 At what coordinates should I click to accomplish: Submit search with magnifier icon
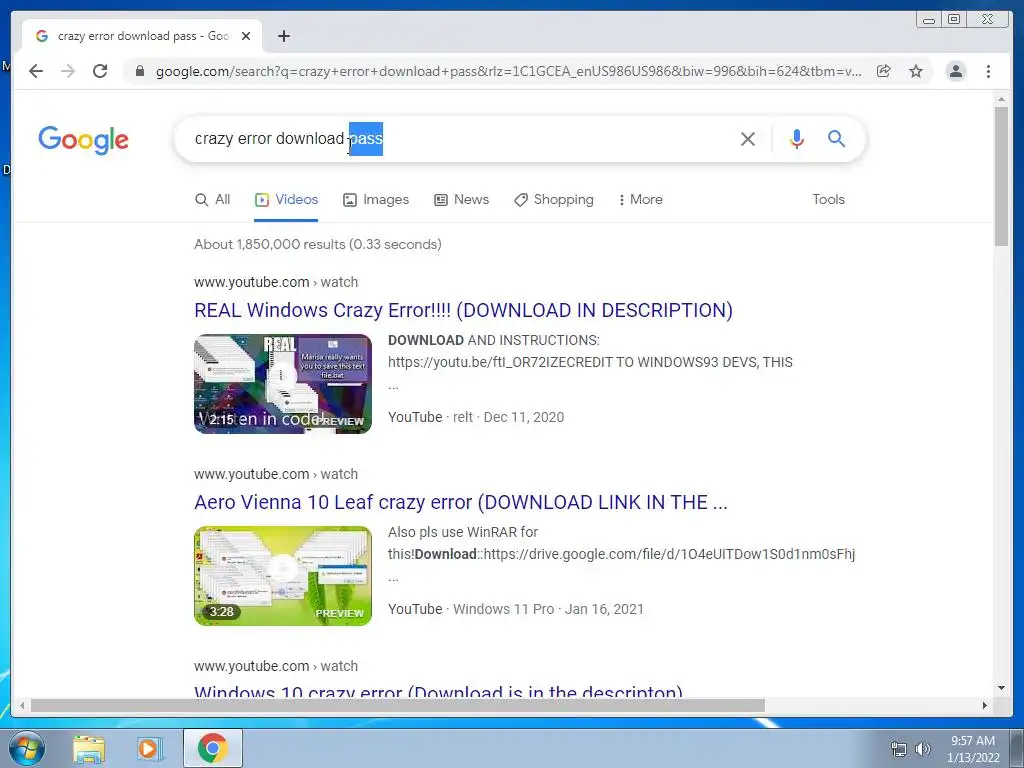click(837, 138)
